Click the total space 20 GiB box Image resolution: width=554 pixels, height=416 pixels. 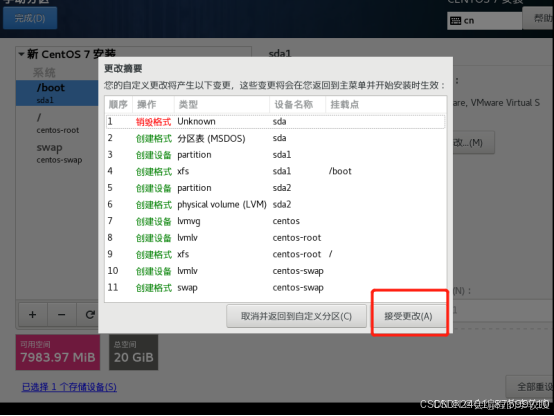pyautogui.click(x=134, y=352)
